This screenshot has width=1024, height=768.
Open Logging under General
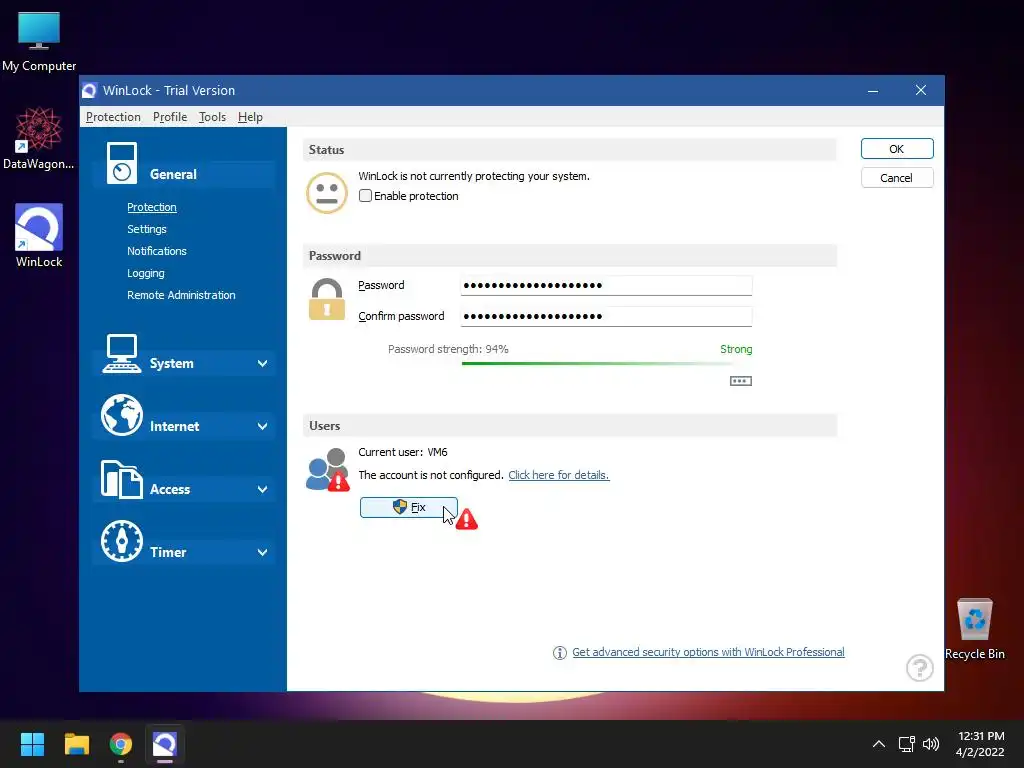click(x=146, y=273)
